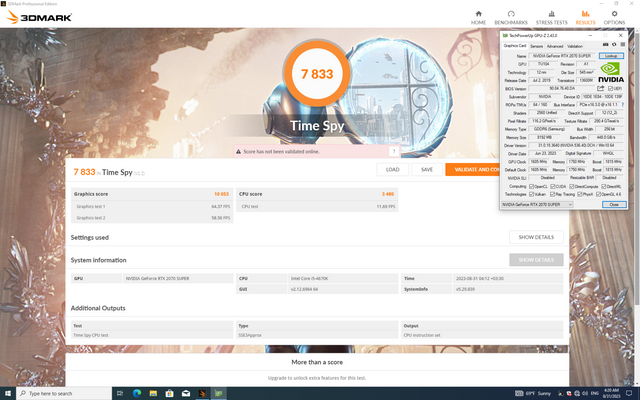
Task: Click the Save result button
Action: pyautogui.click(x=427, y=170)
